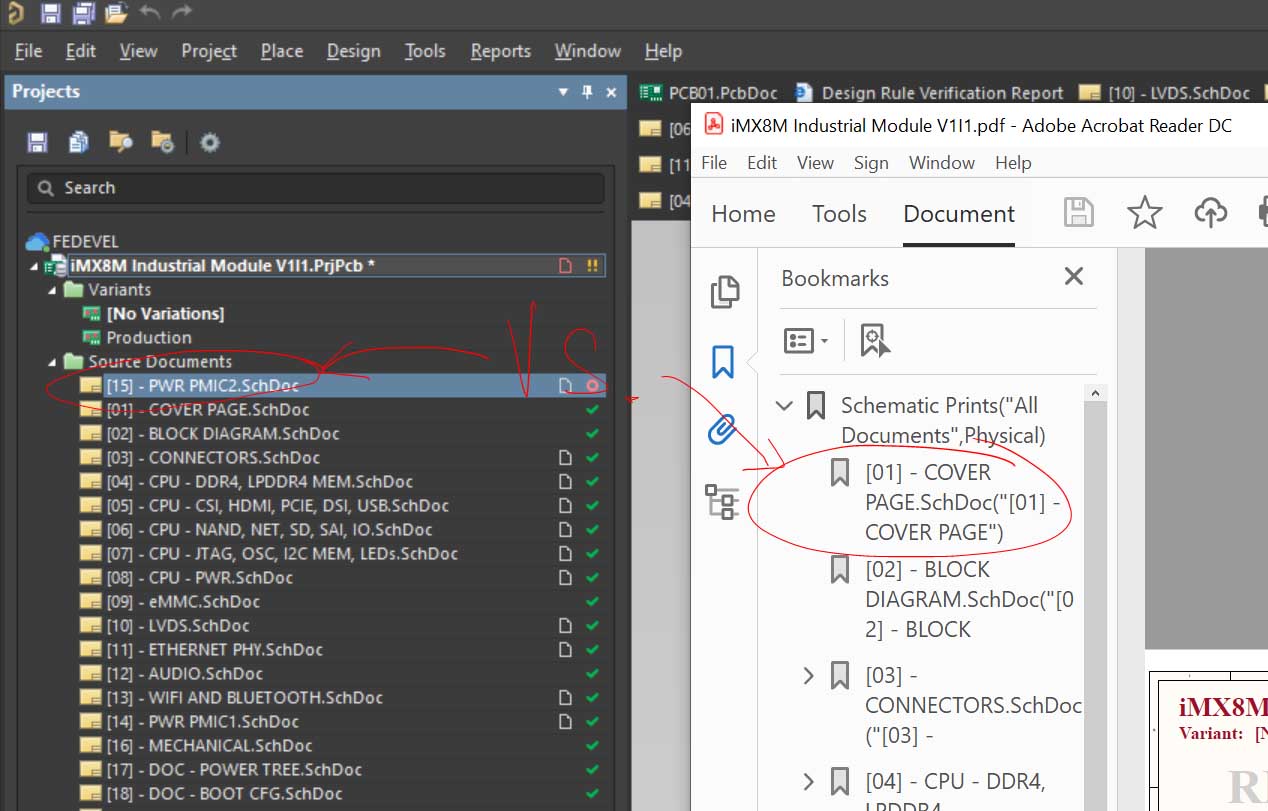Expand the [03] - CONNECTORS bookmark
Image resolution: width=1268 pixels, height=811 pixels.
(x=809, y=676)
